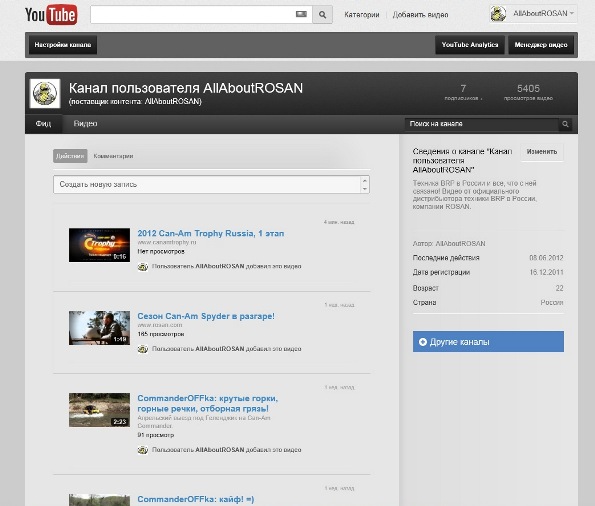Click the Настройки канала button

[63, 45]
